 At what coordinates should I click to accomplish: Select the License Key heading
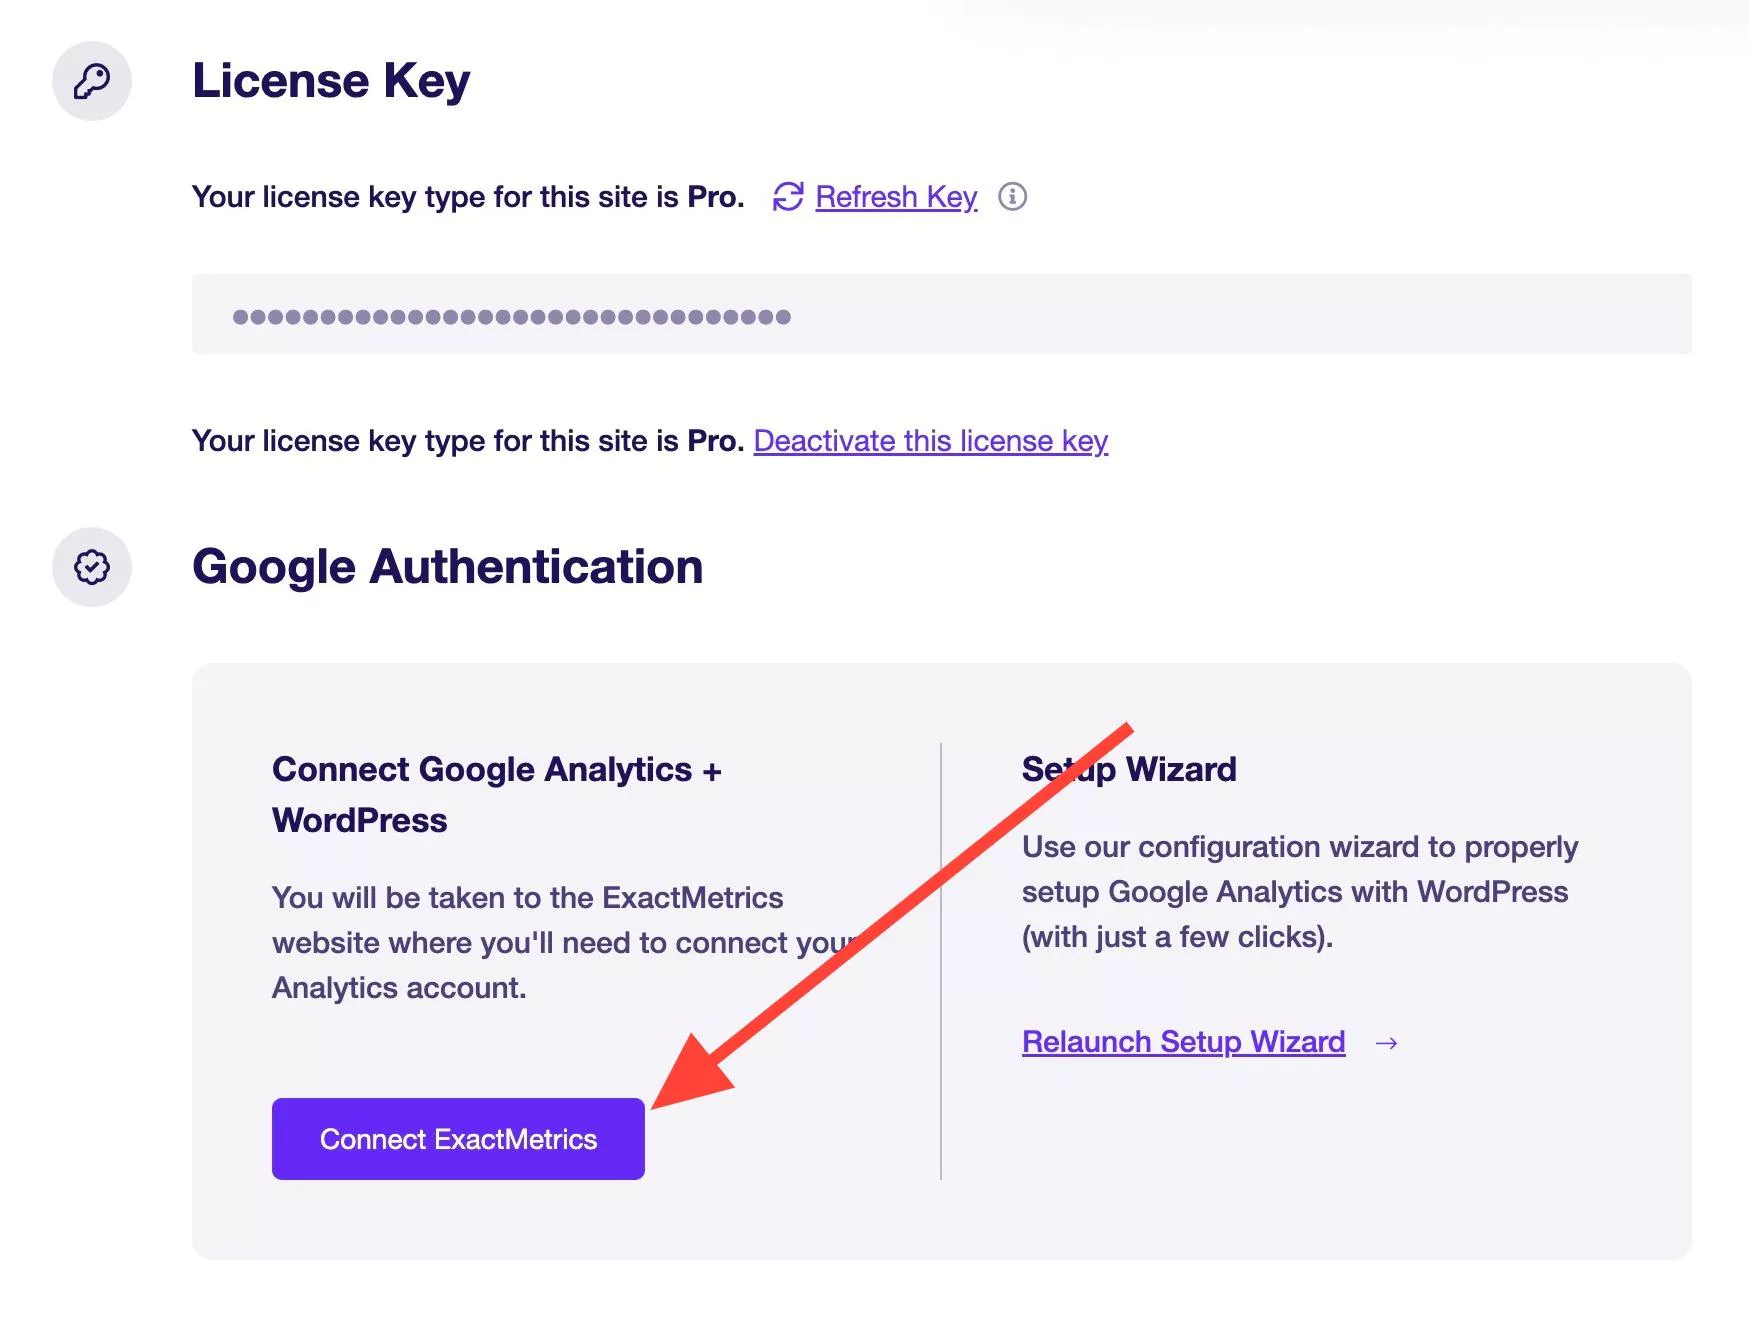[x=331, y=81]
